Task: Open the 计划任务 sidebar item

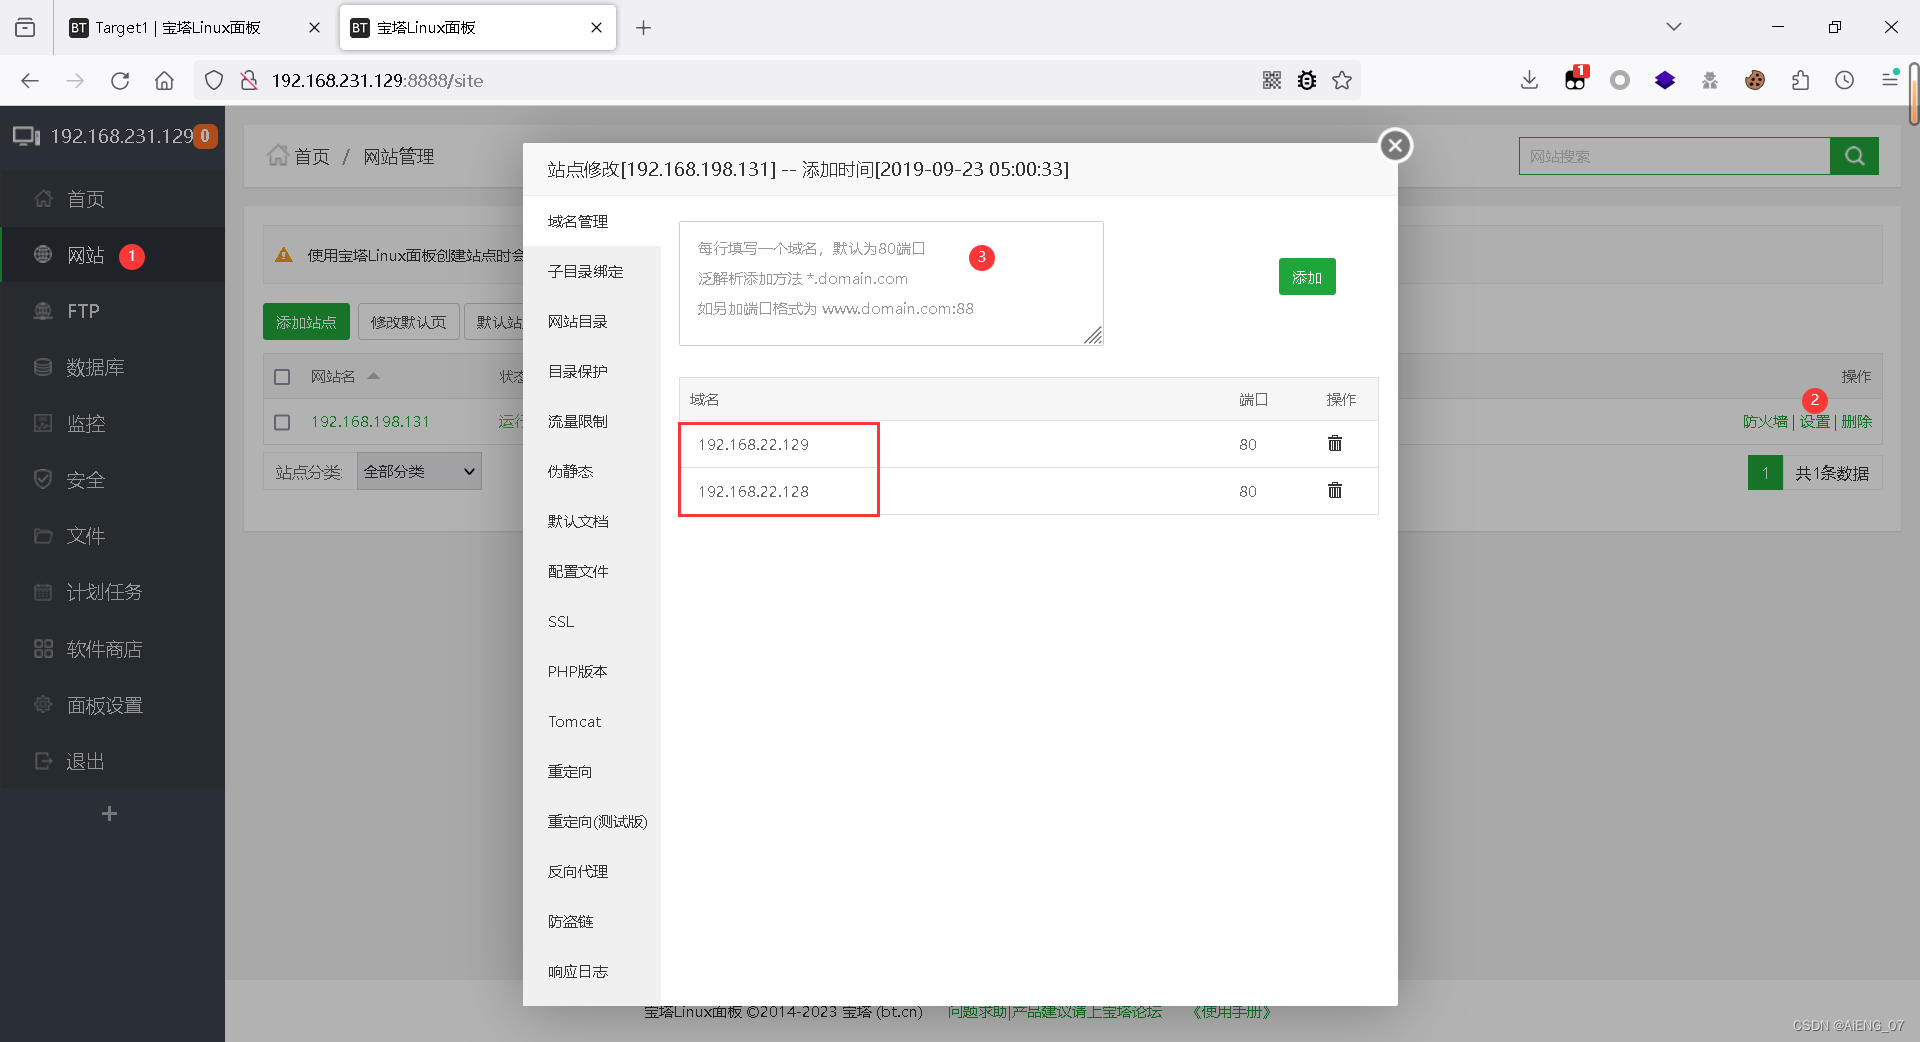Action: tap(112, 592)
